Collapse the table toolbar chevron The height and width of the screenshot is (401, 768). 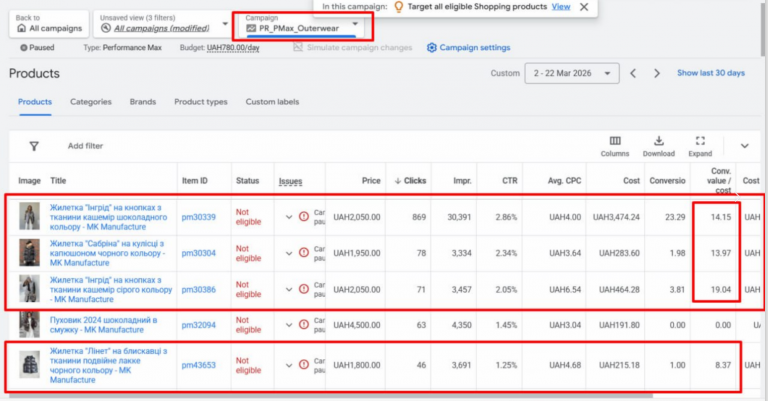[744, 146]
